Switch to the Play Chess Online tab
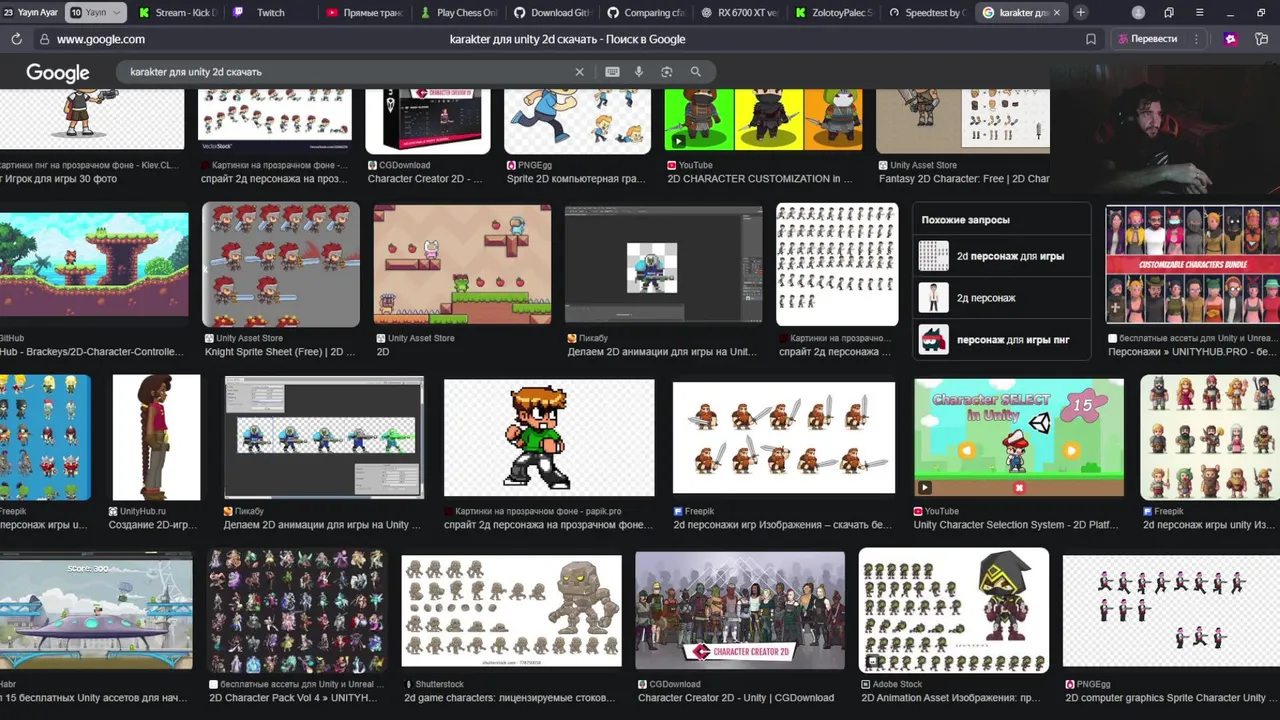Image resolution: width=1280 pixels, height=720 pixels. 458,12
